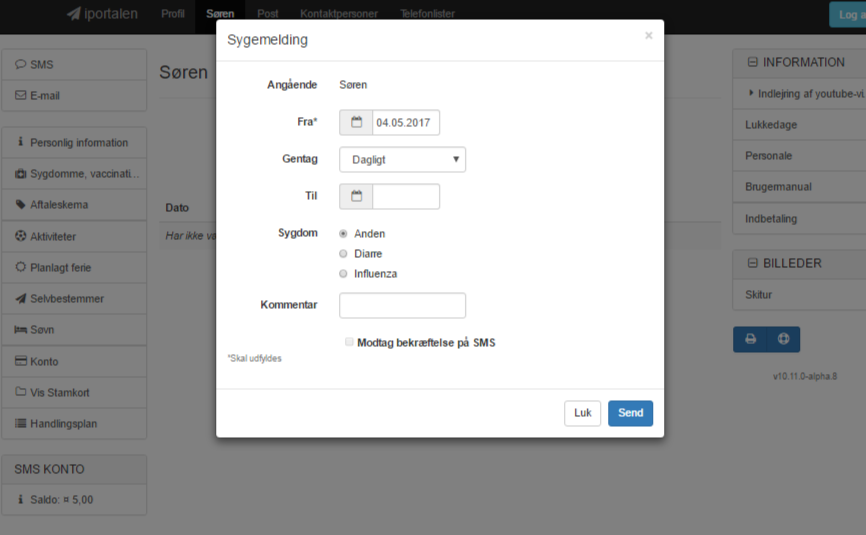Collapse the INFORMATION panel

(x=752, y=62)
